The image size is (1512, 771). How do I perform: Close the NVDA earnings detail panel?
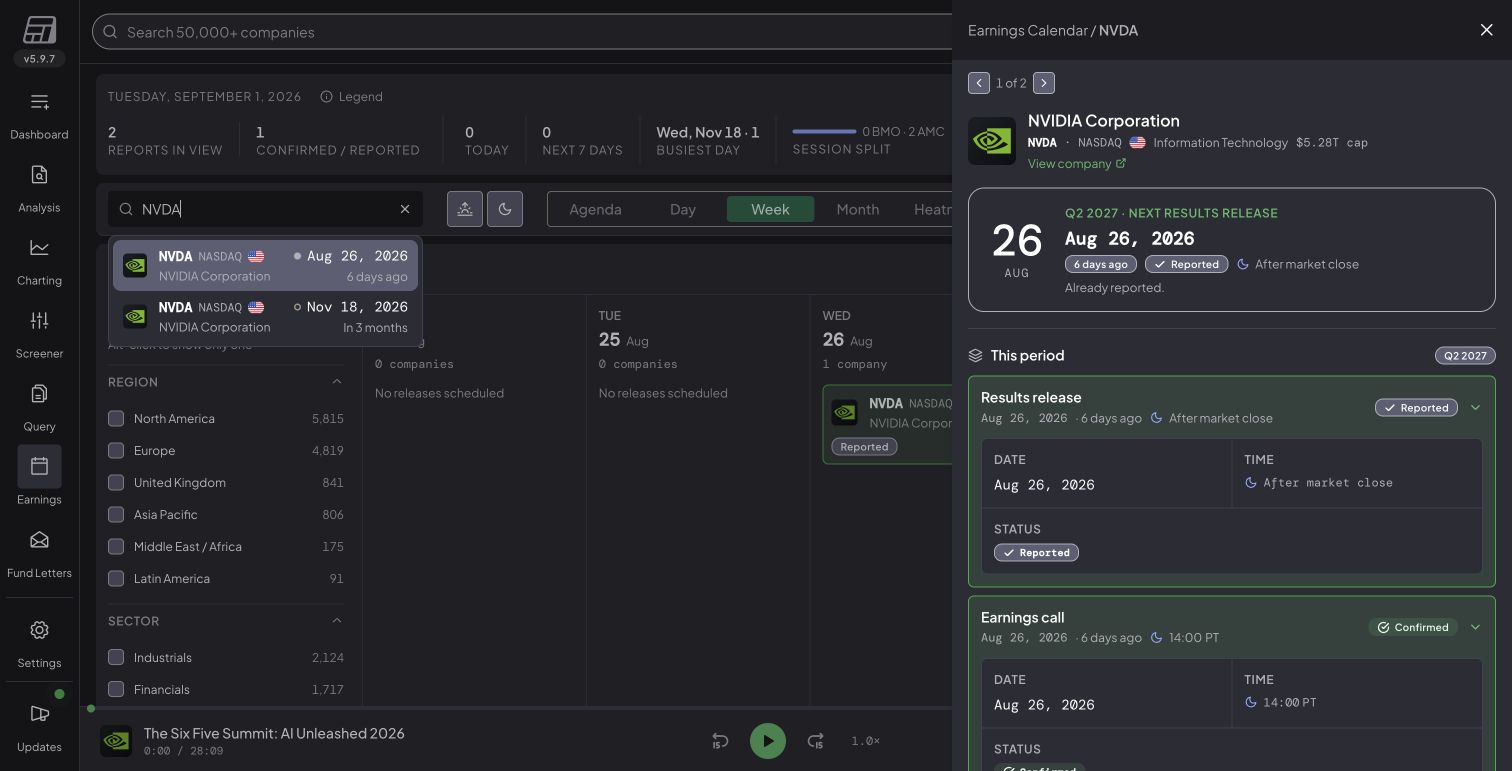[1486, 30]
